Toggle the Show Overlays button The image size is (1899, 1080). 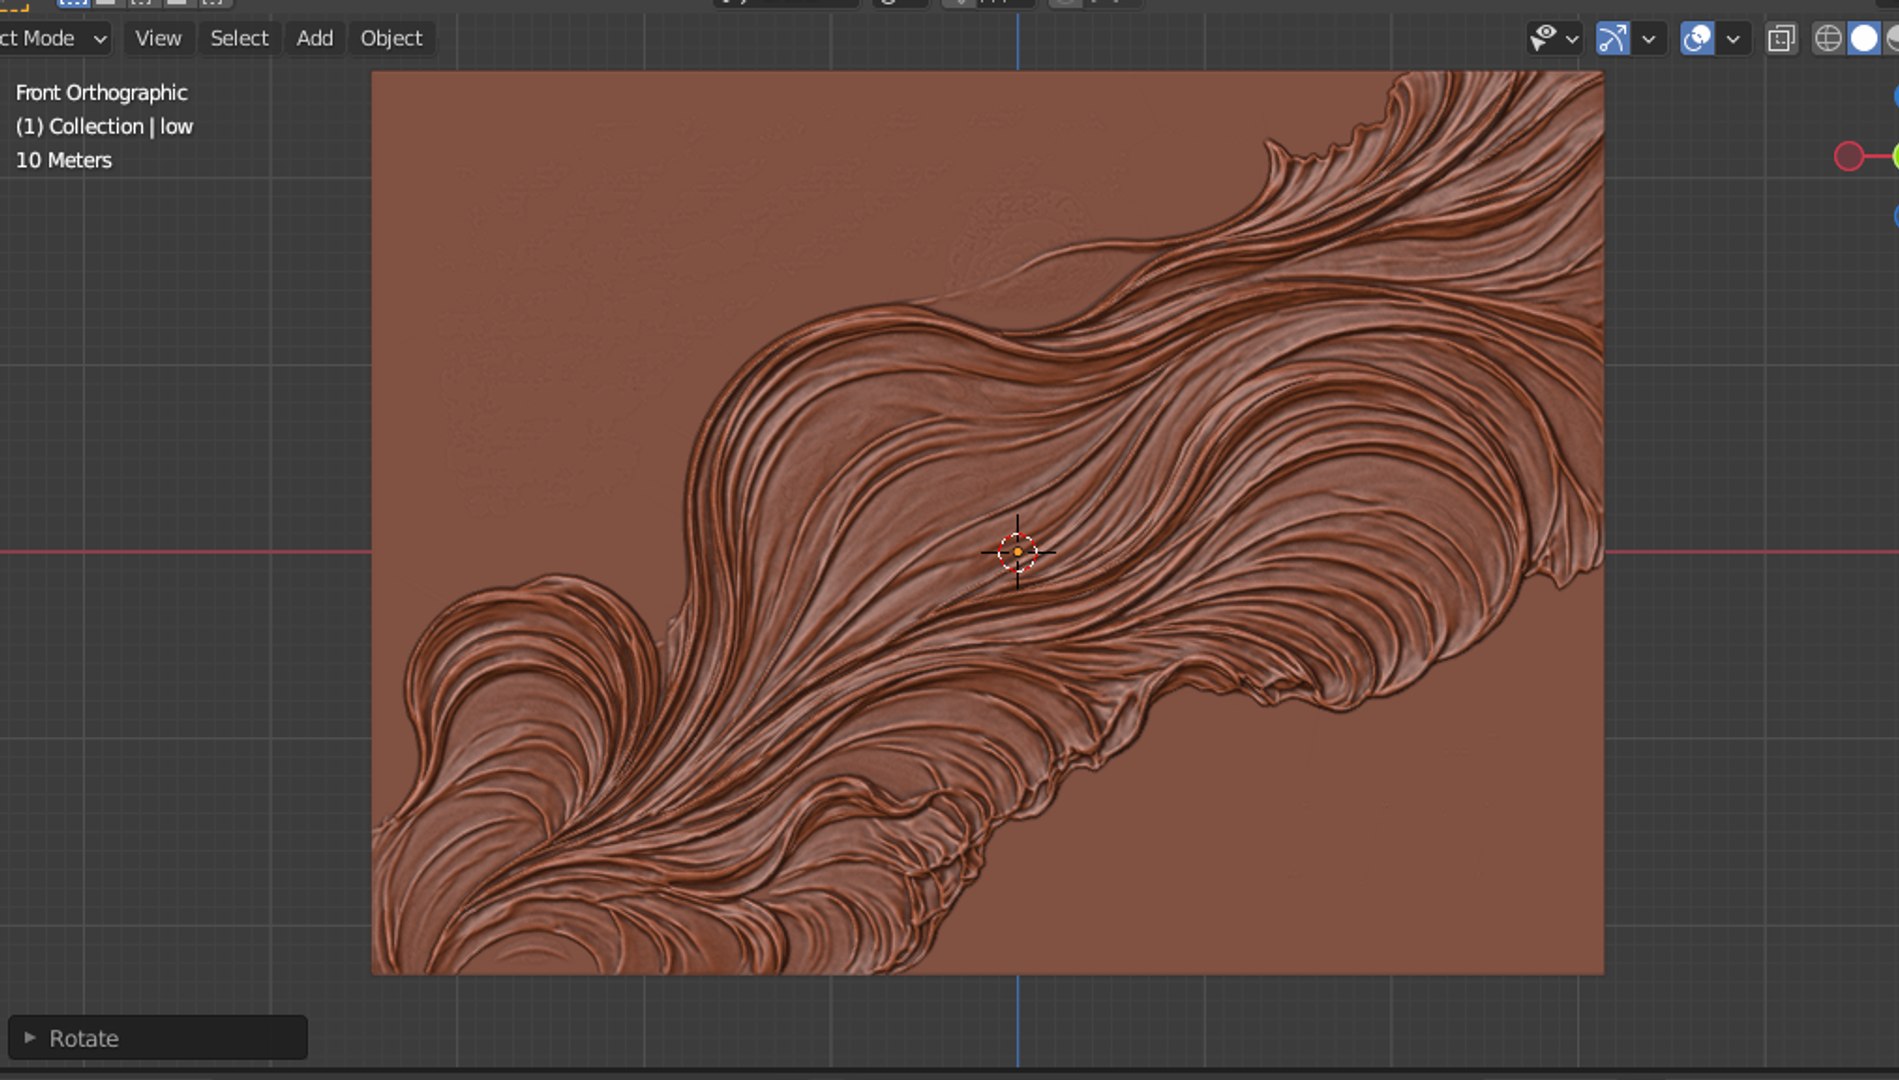coord(1697,39)
